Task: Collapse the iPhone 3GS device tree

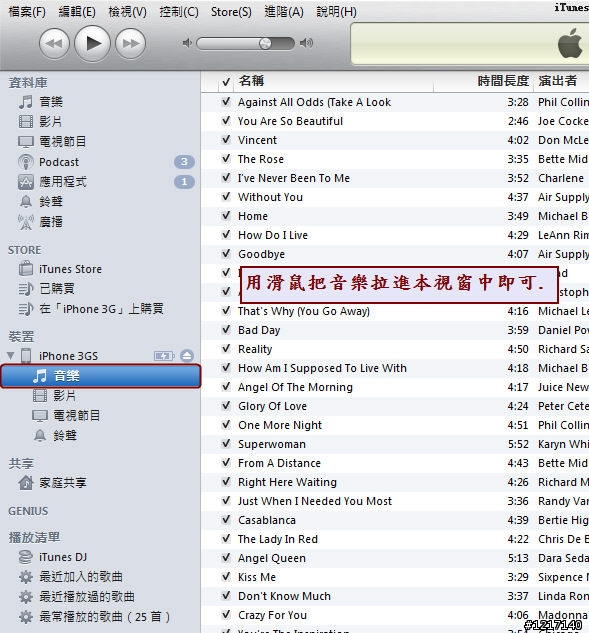Action: click(11, 356)
